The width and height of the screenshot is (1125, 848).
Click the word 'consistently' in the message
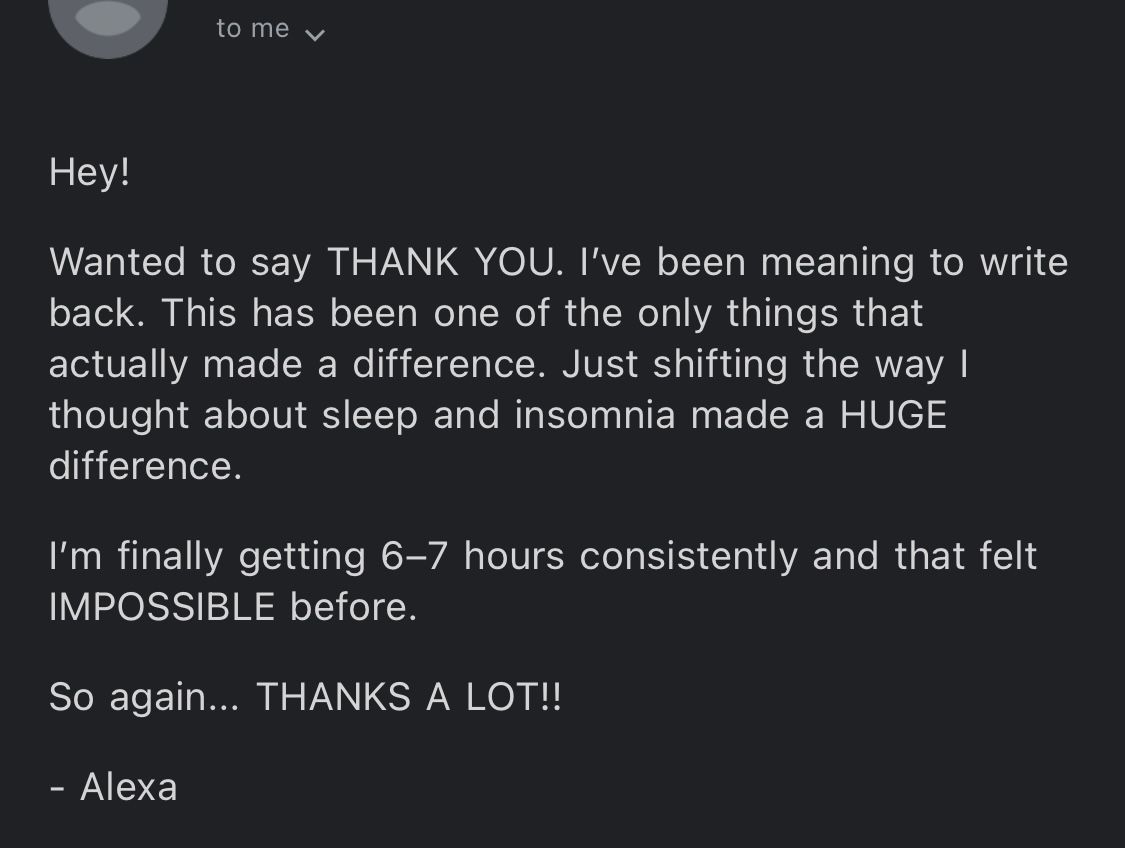coord(689,556)
